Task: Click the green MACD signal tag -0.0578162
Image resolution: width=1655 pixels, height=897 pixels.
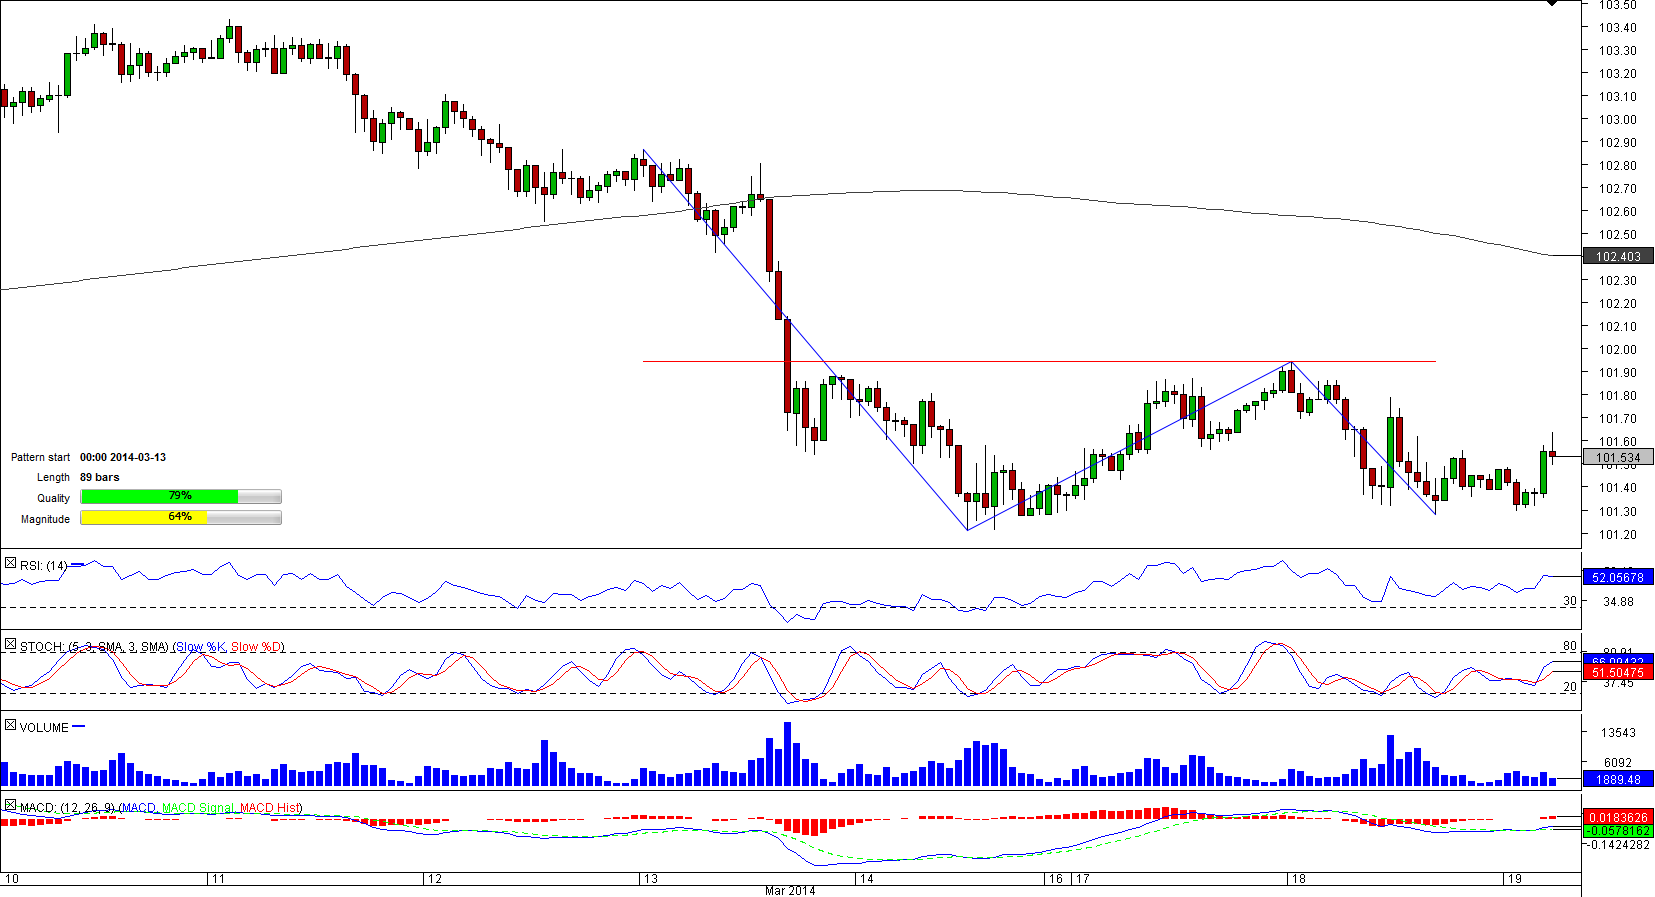Action: pyautogui.click(x=1617, y=831)
